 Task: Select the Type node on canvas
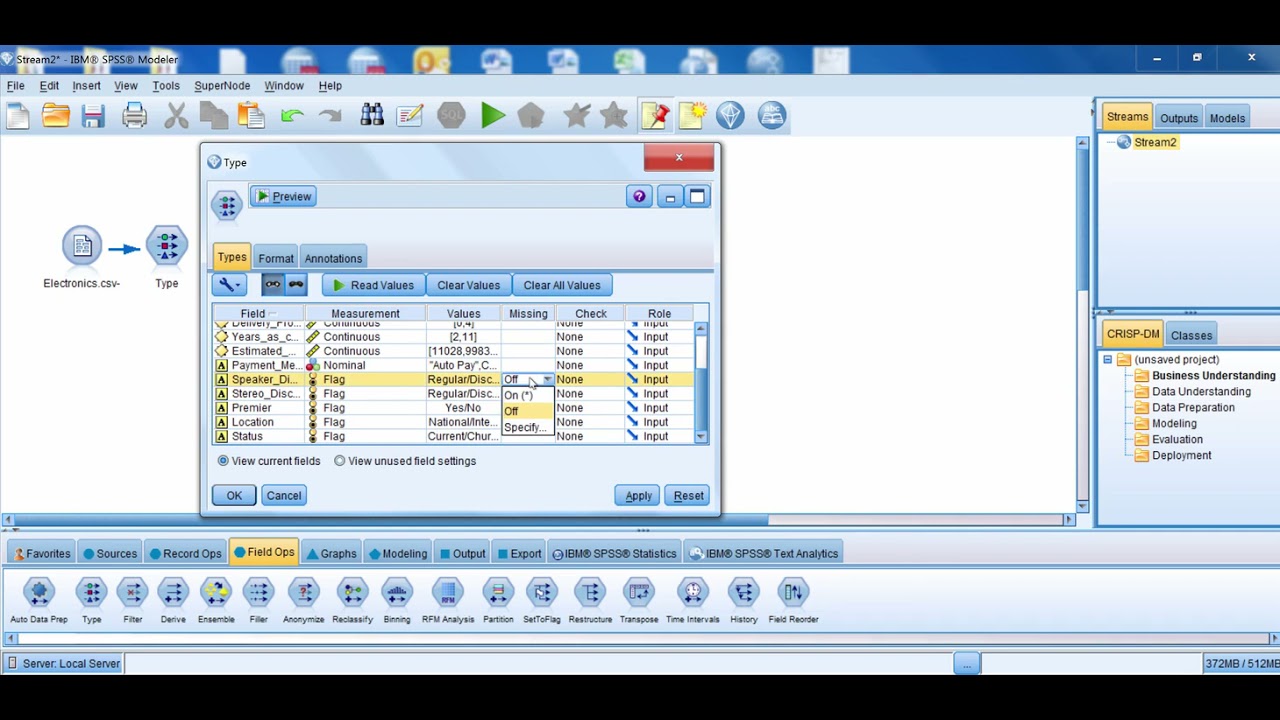[x=166, y=247]
